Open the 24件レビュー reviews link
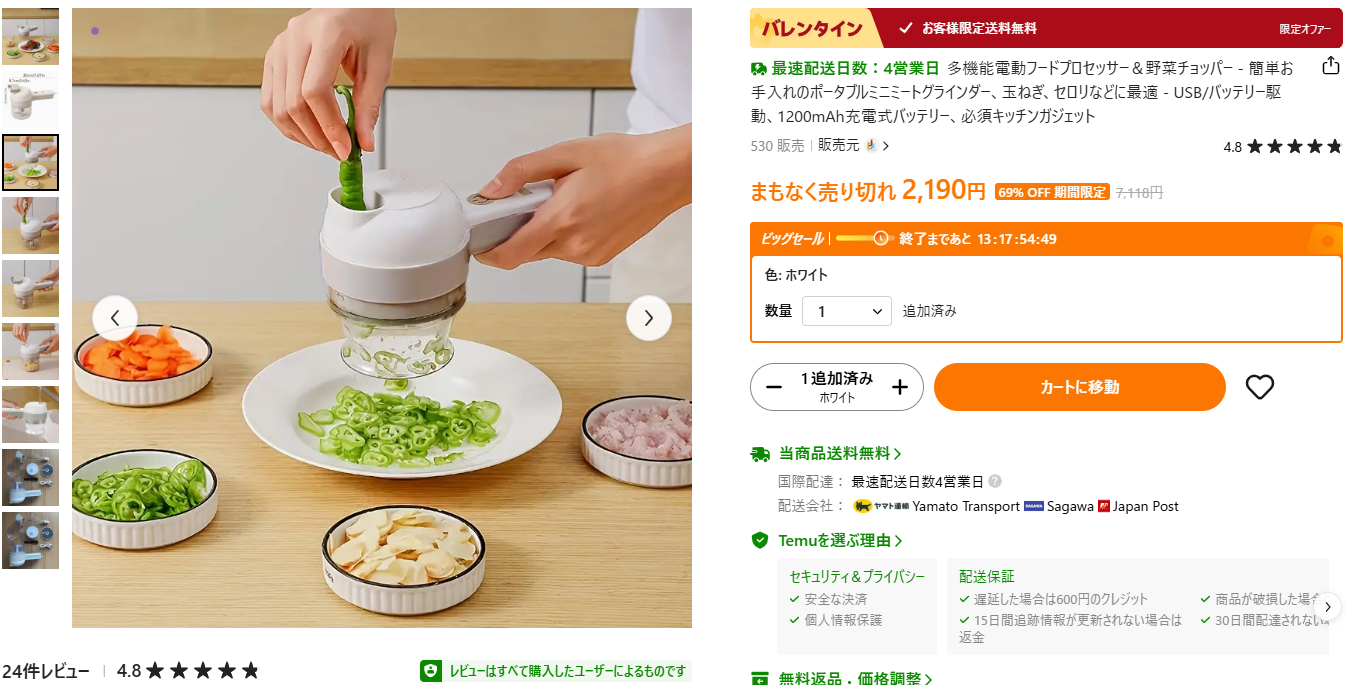 46,671
